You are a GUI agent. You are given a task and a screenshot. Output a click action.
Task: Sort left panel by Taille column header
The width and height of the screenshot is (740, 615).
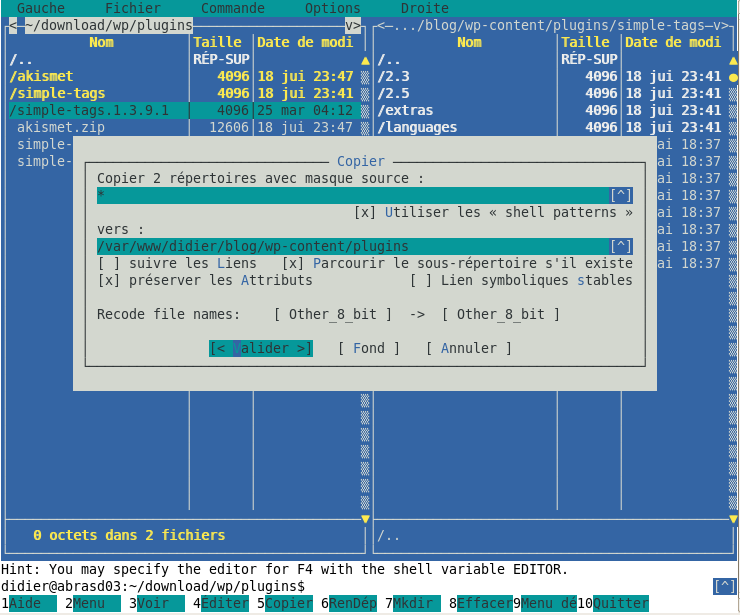[217, 42]
